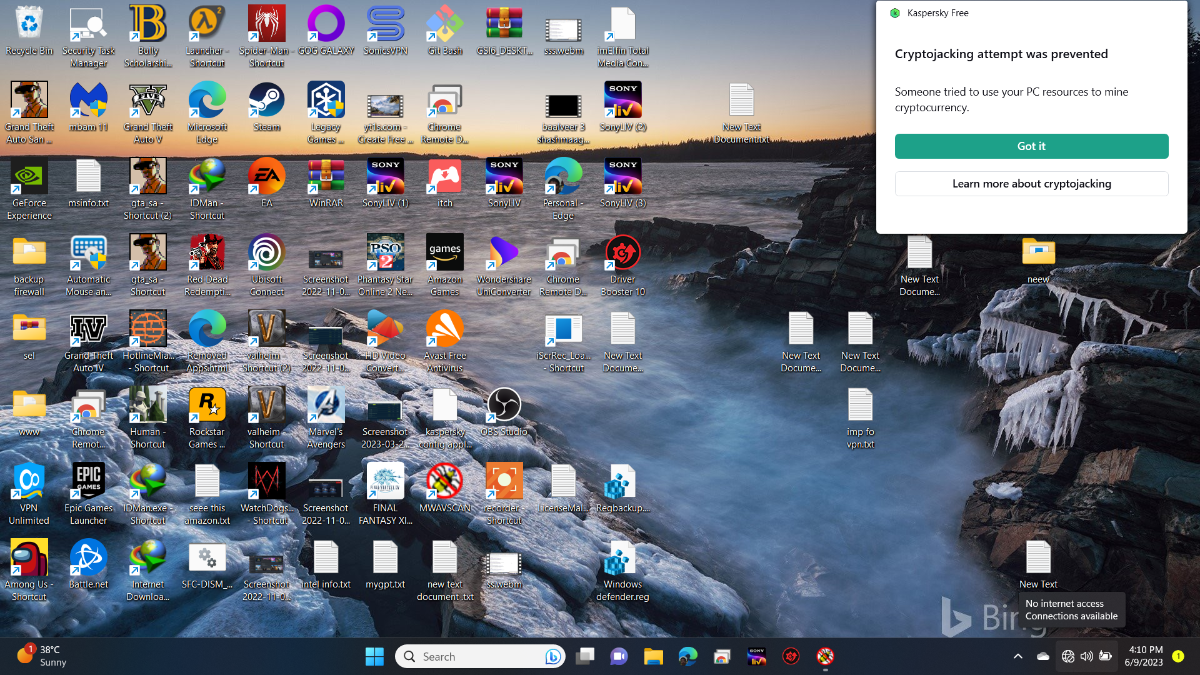1200x675 pixels.
Task: Open Learn more about cryptojacking
Action: 1031,184
